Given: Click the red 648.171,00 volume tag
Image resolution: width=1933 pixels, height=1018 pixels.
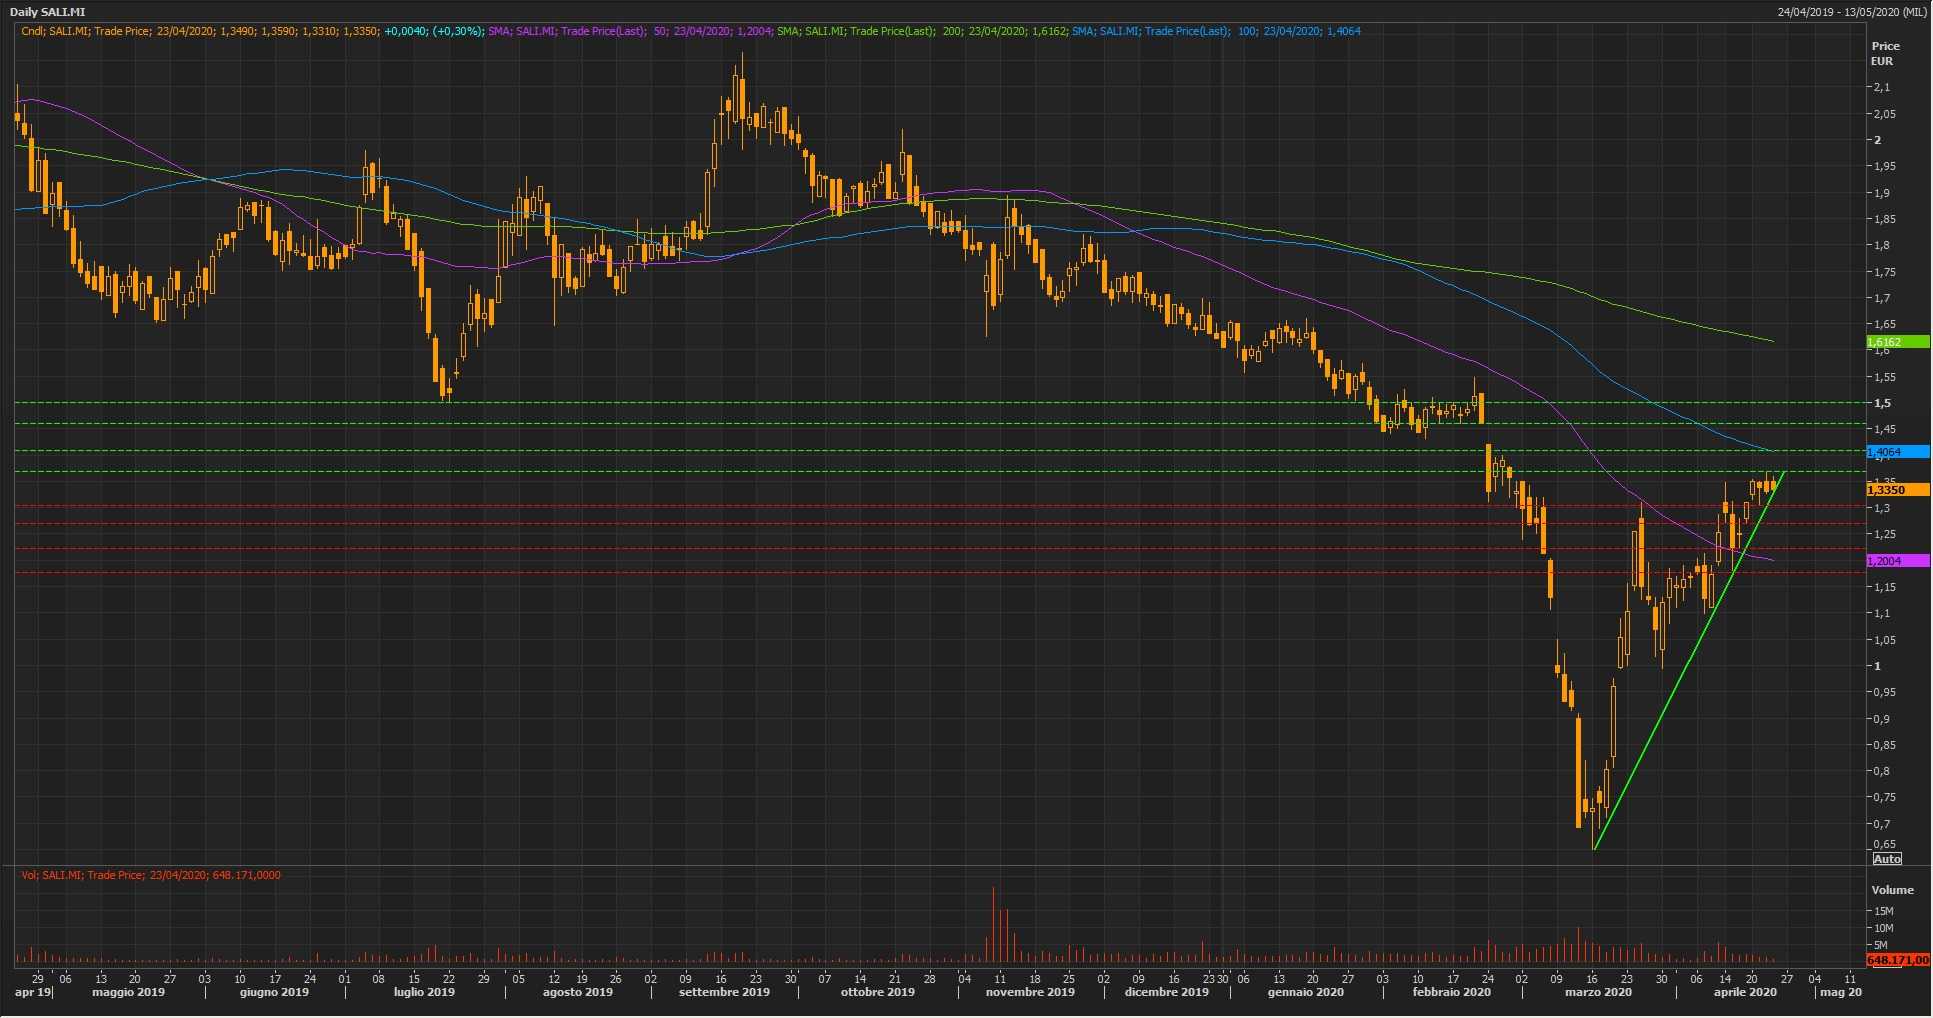Looking at the screenshot, I should [1896, 960].
